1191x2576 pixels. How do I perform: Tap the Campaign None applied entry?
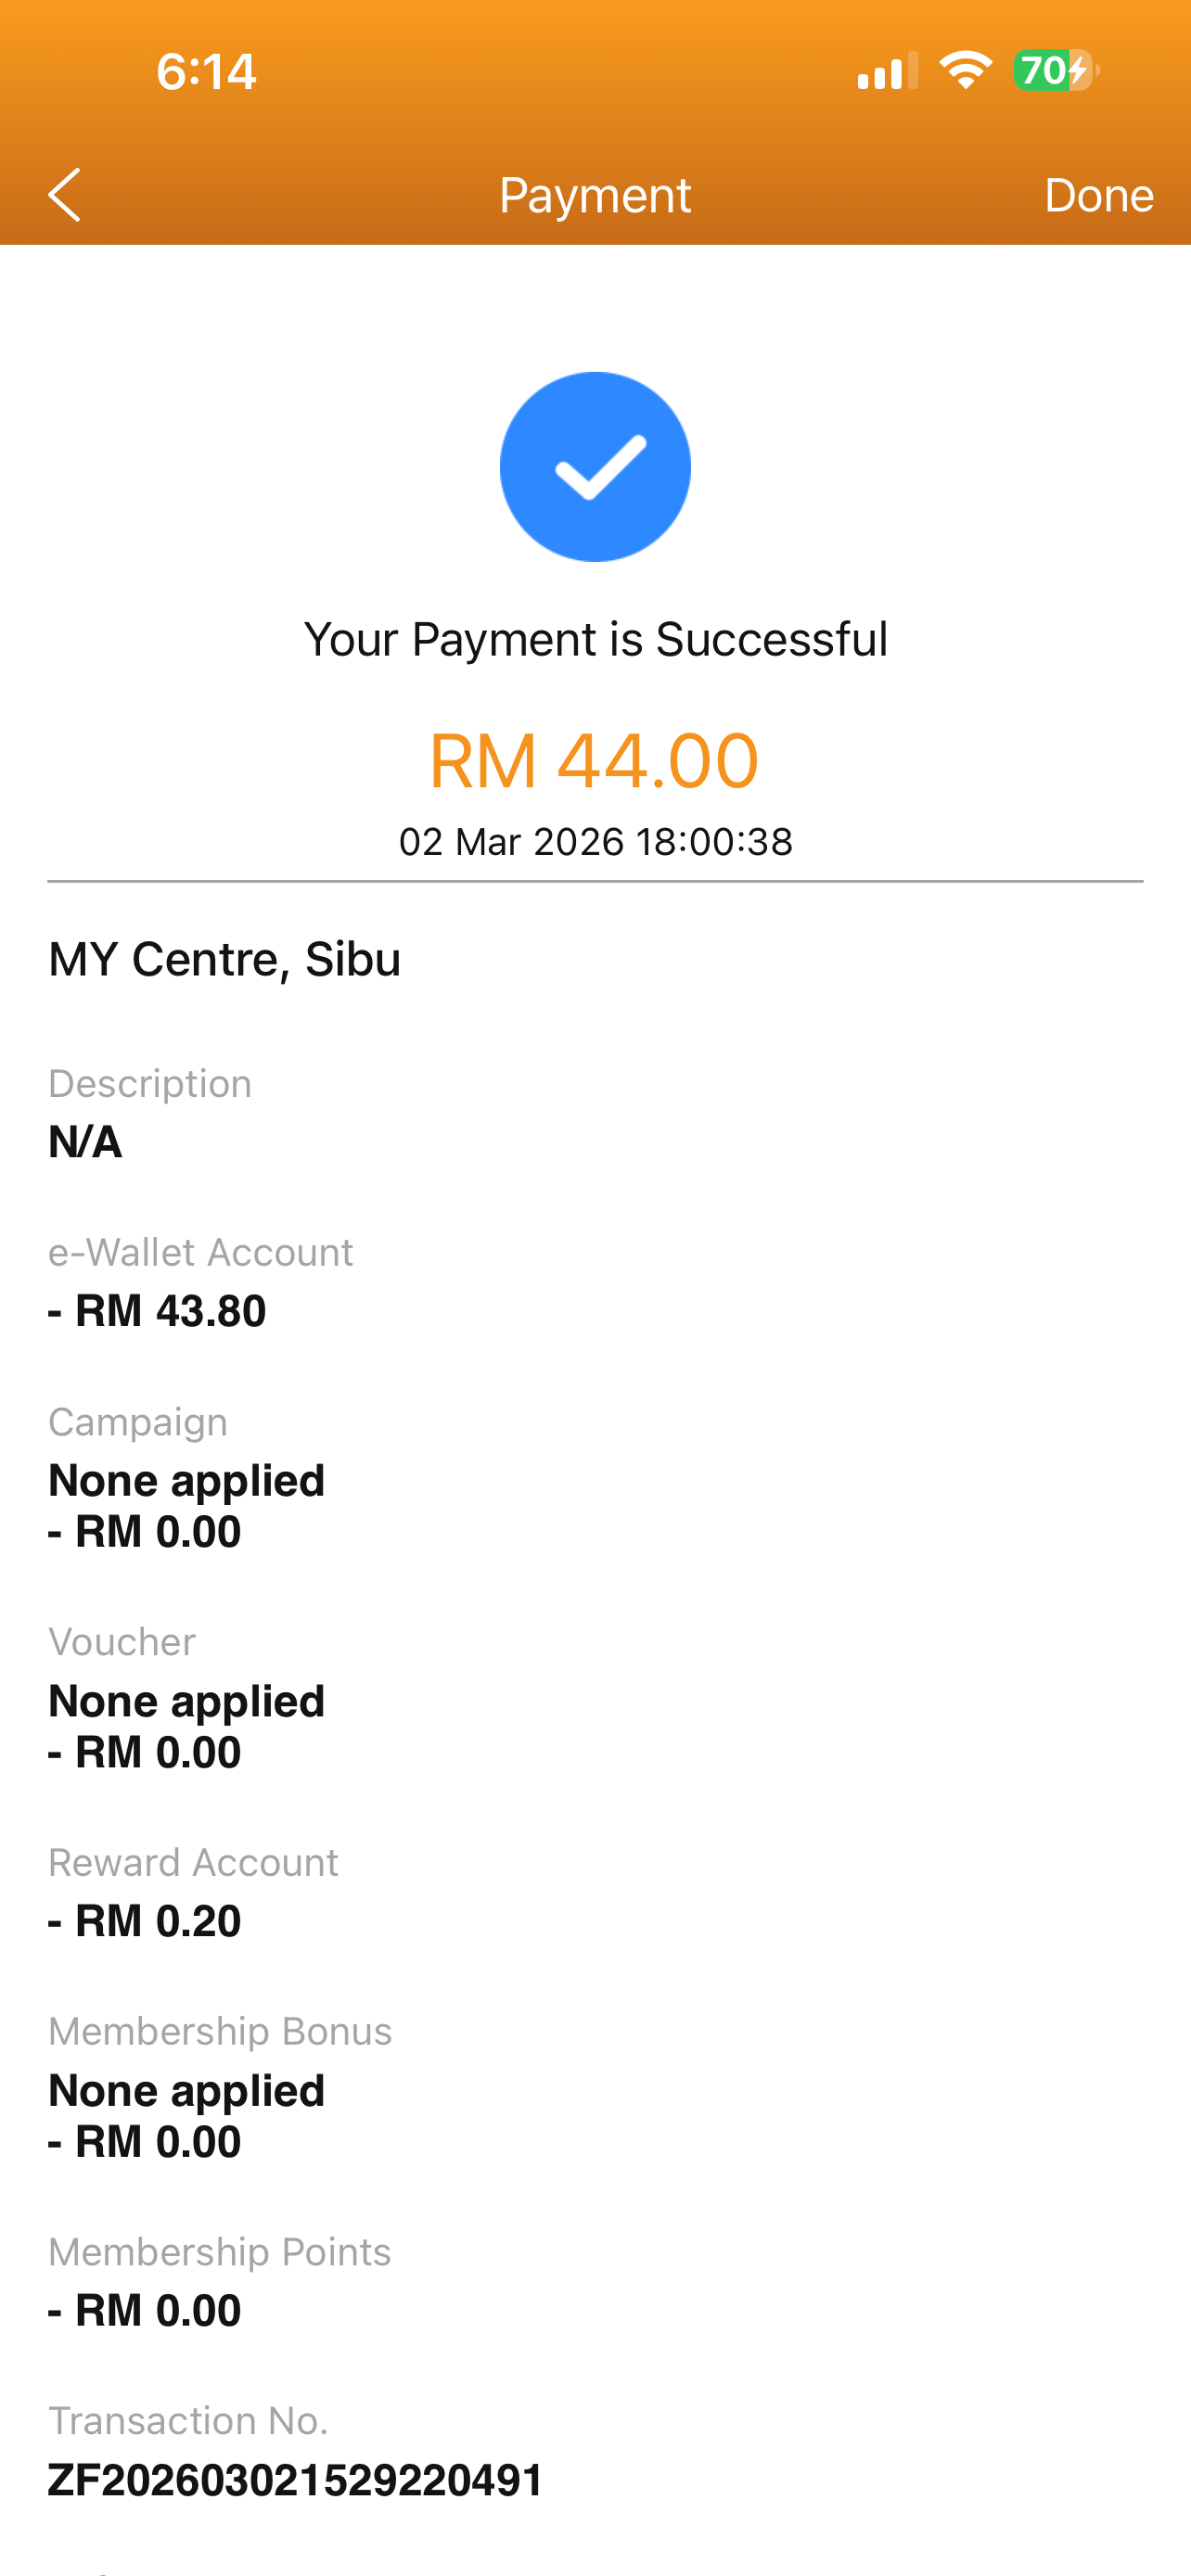187,1481
